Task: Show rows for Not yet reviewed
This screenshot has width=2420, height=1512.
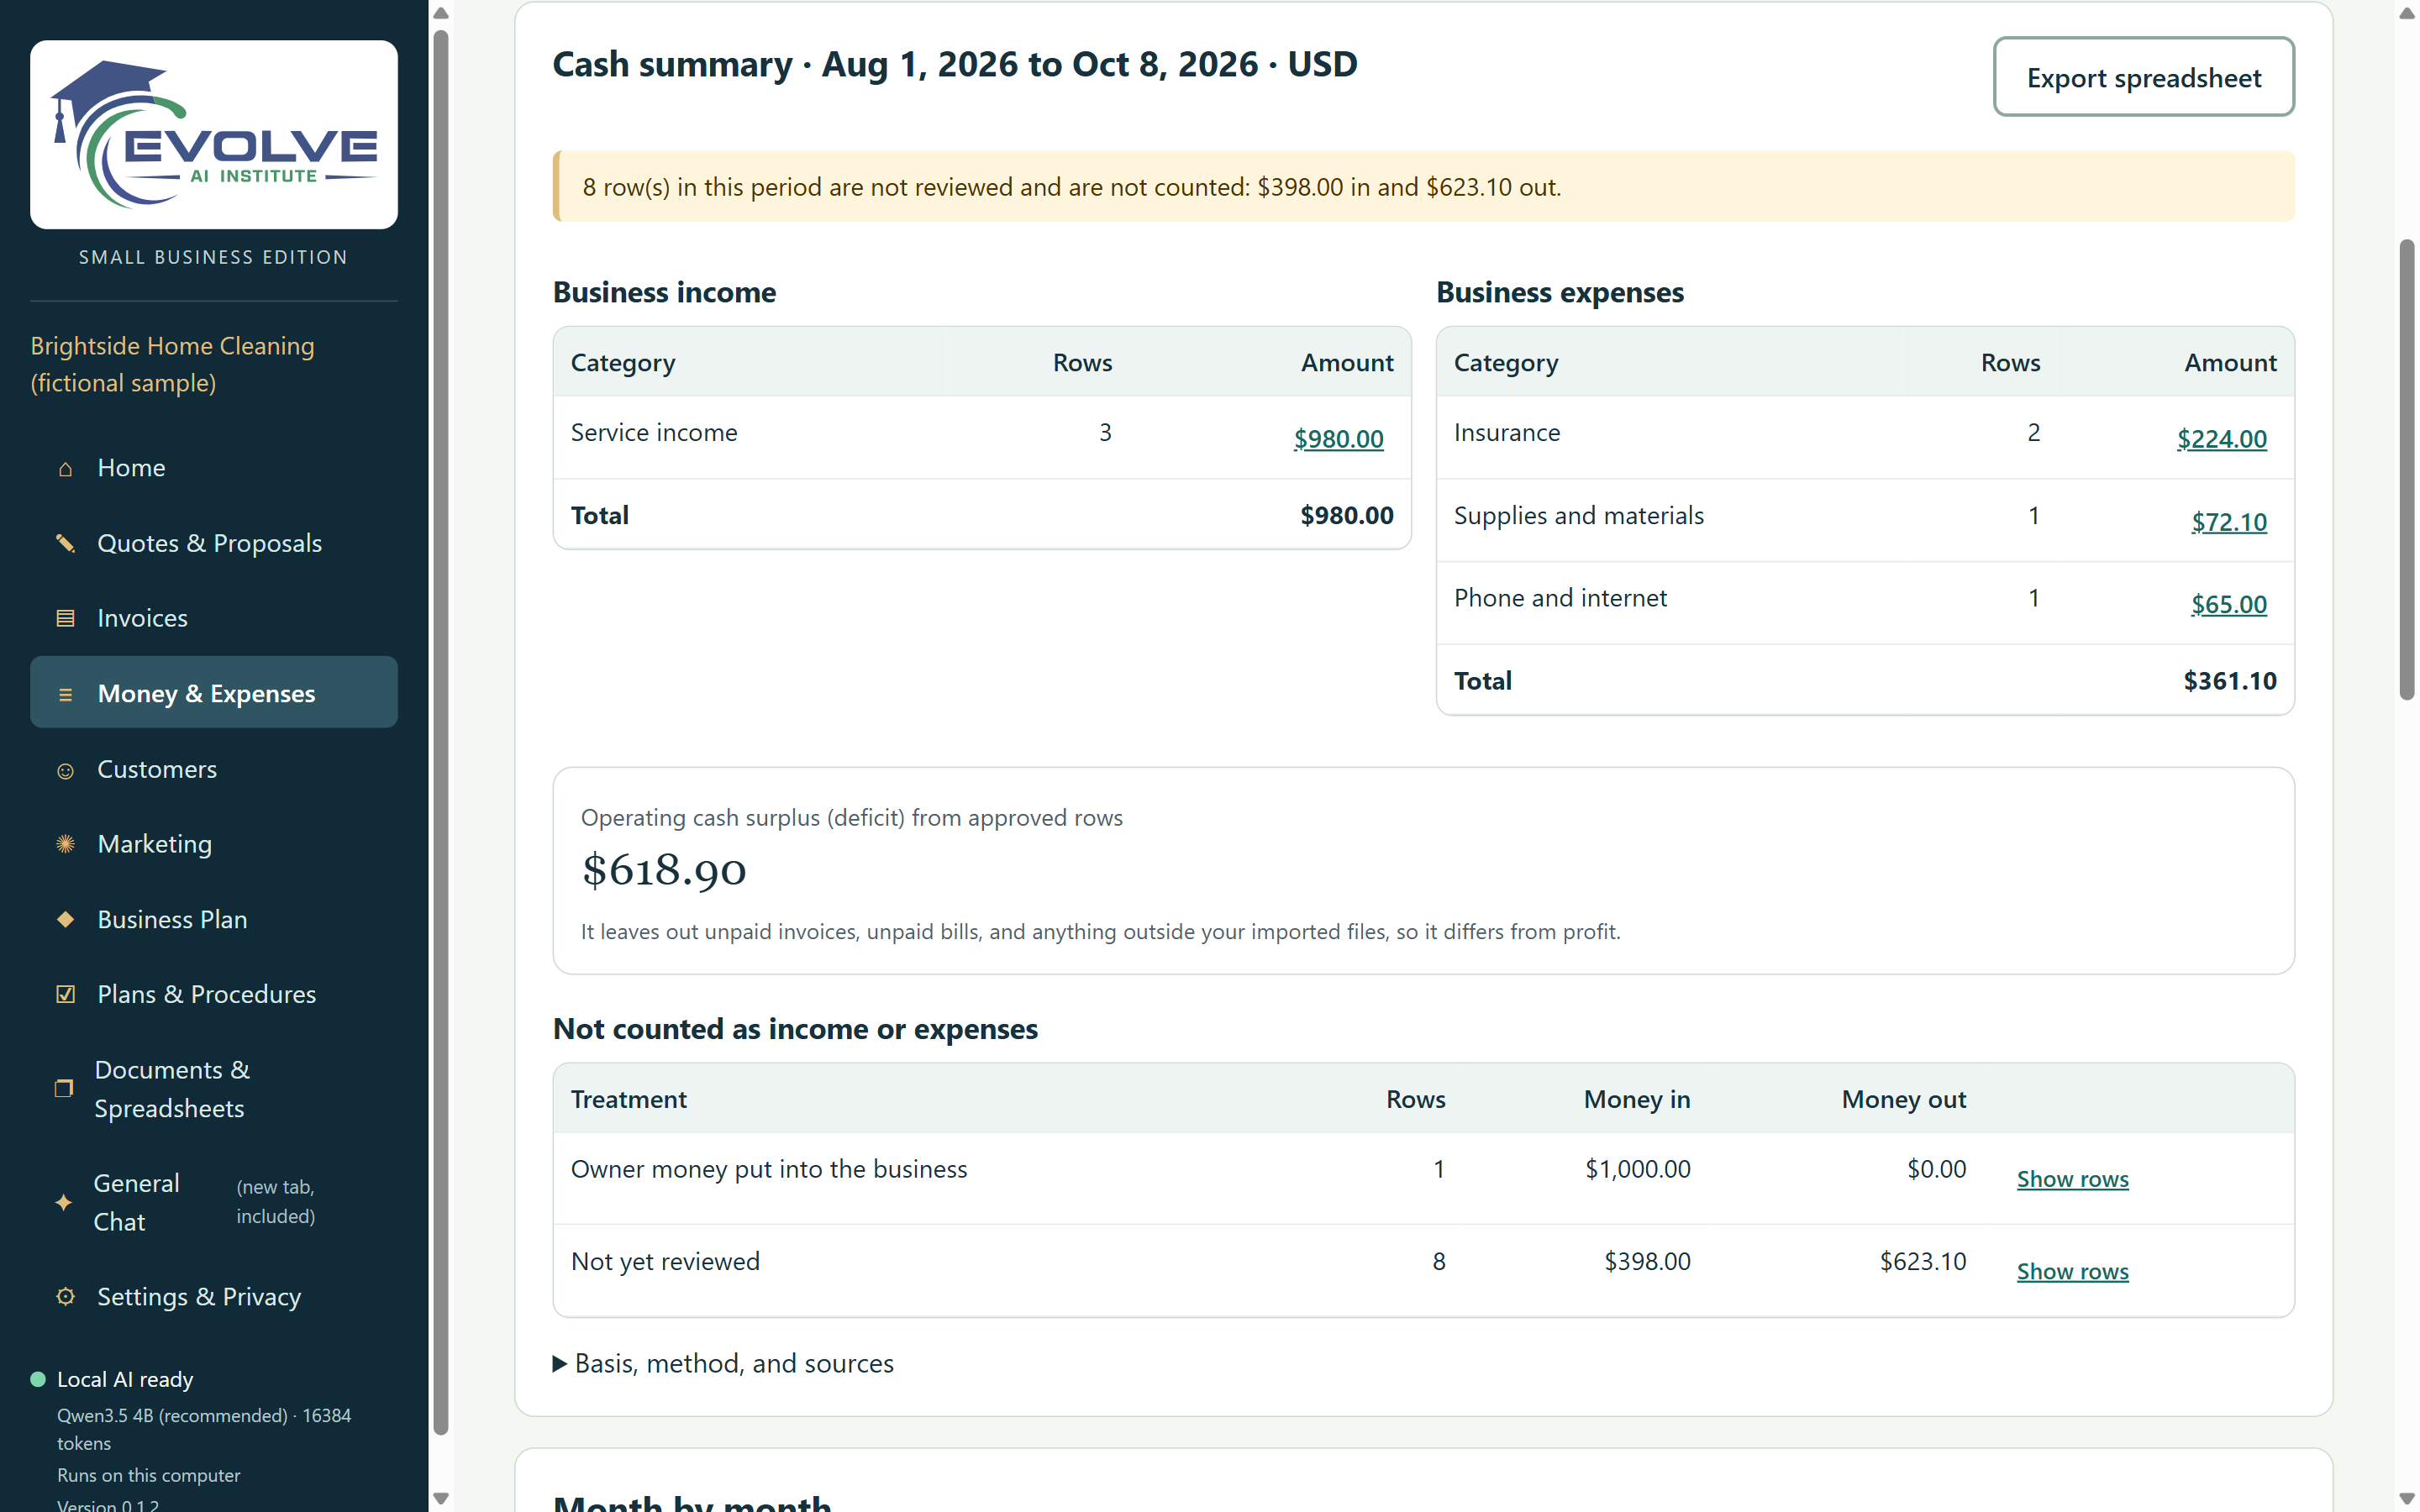Action: coord(2072,1272)
